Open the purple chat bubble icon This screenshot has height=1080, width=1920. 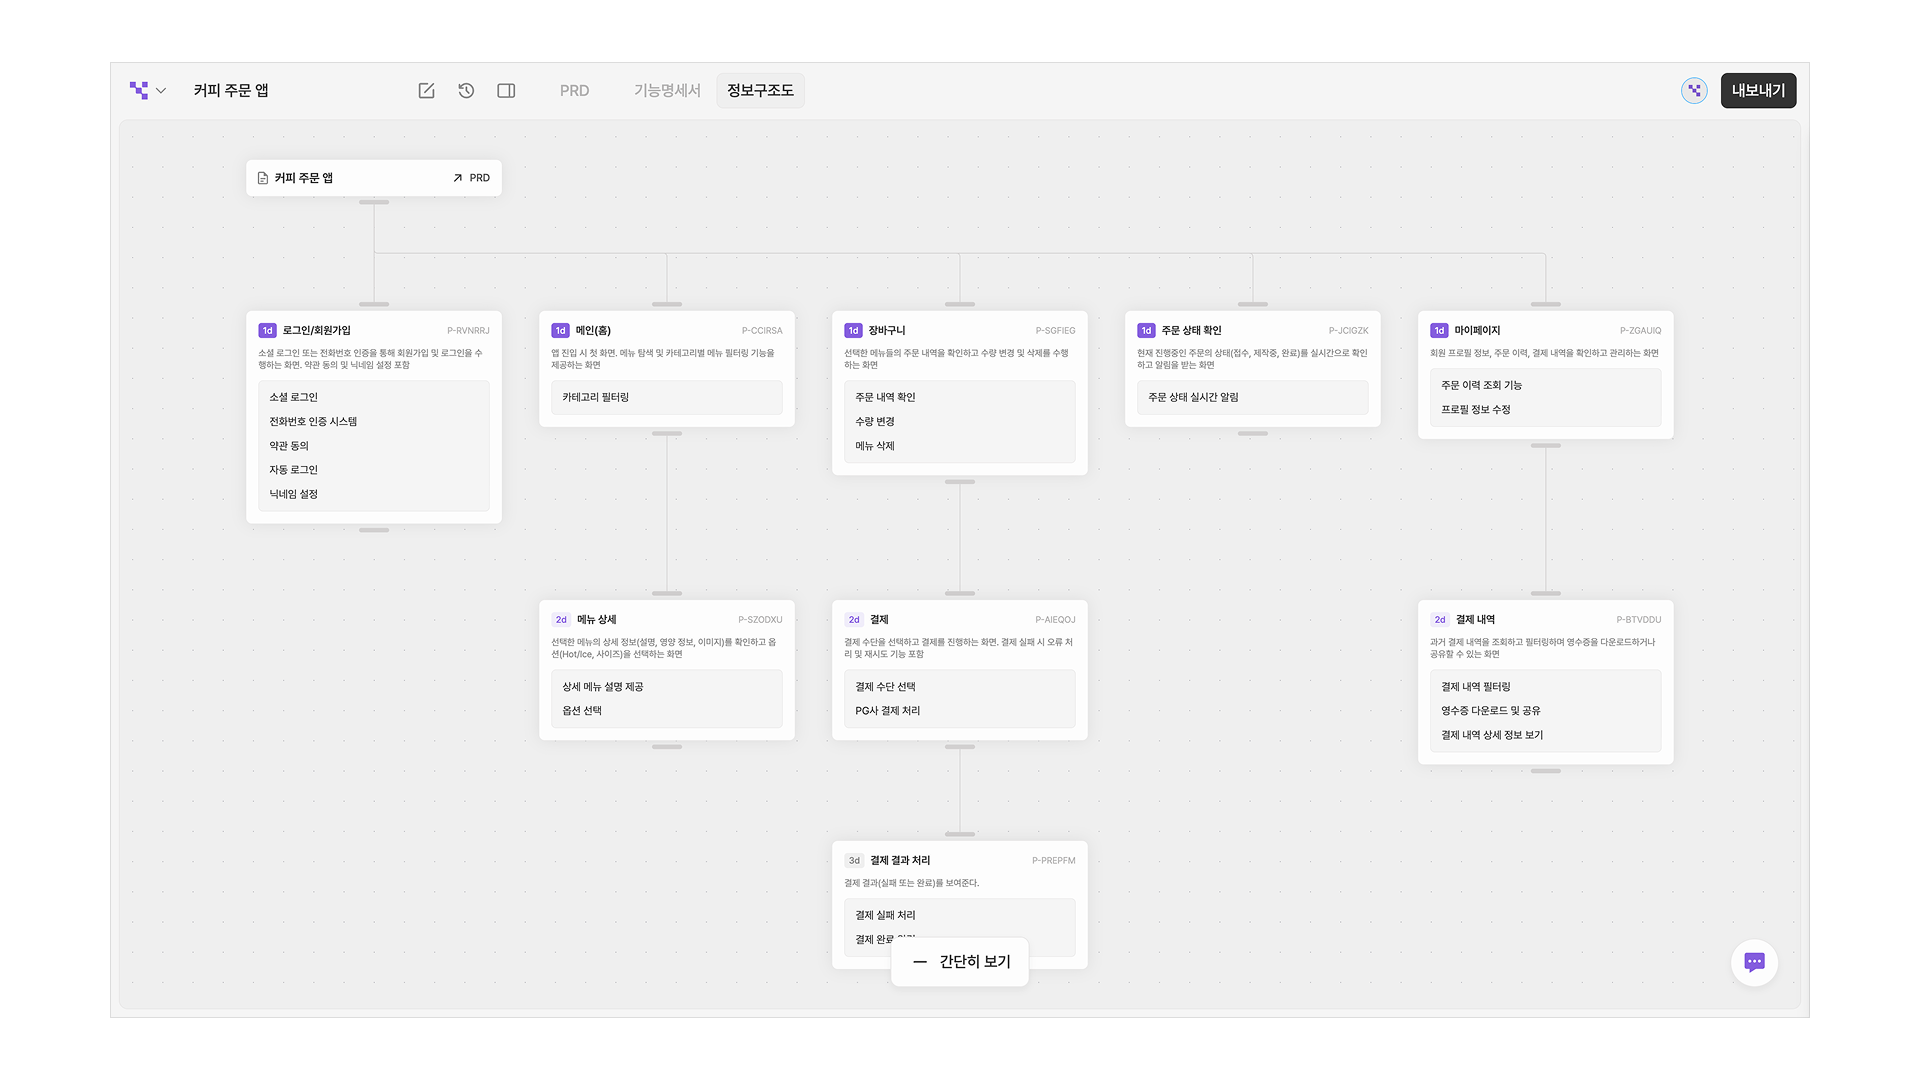(1754, 962)
